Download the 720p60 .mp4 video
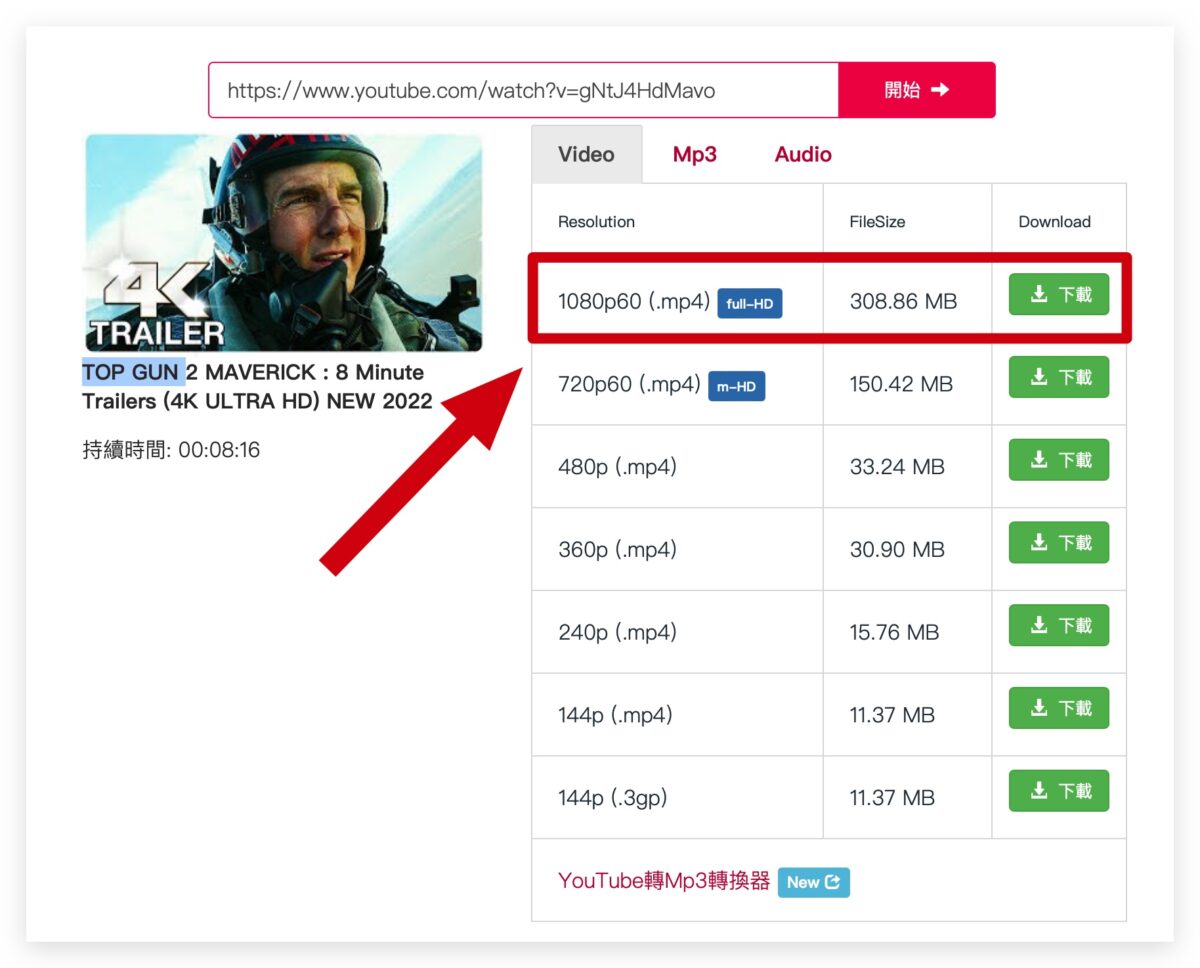 point(1059,377)
